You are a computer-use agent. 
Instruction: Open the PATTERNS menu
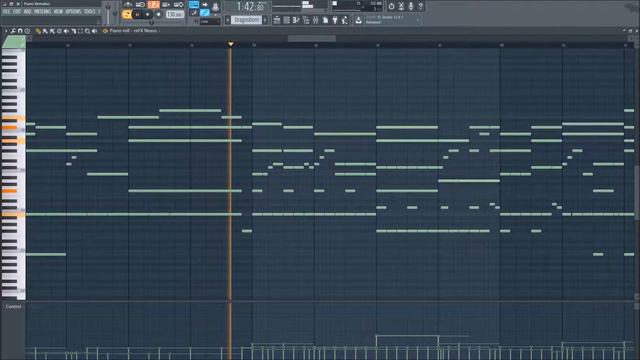[x=42, y=12]
